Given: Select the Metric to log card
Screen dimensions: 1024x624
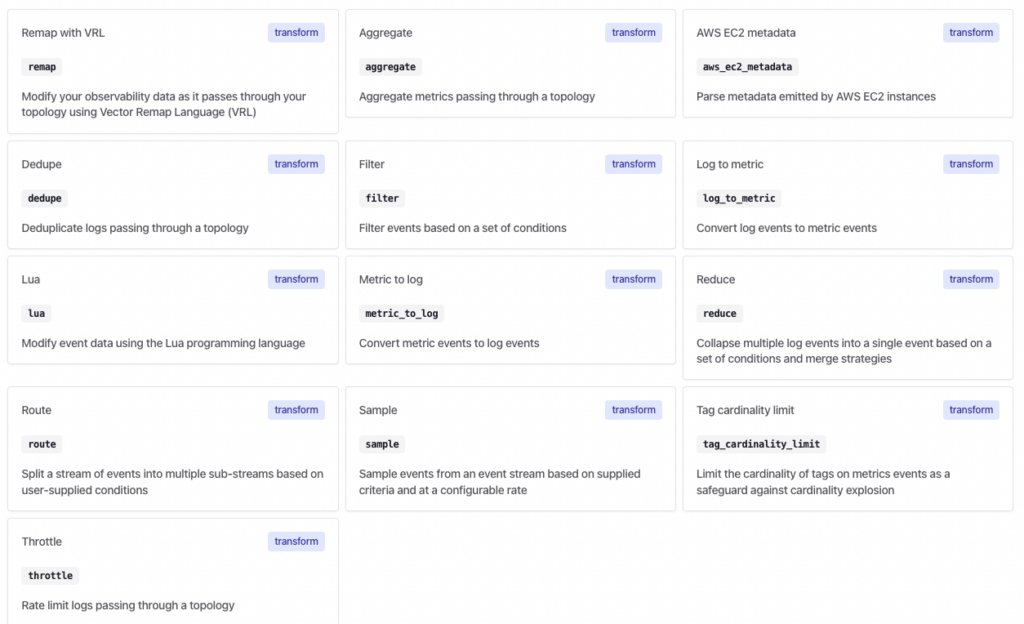Looking at the screenshot, I should coord(510,310).
